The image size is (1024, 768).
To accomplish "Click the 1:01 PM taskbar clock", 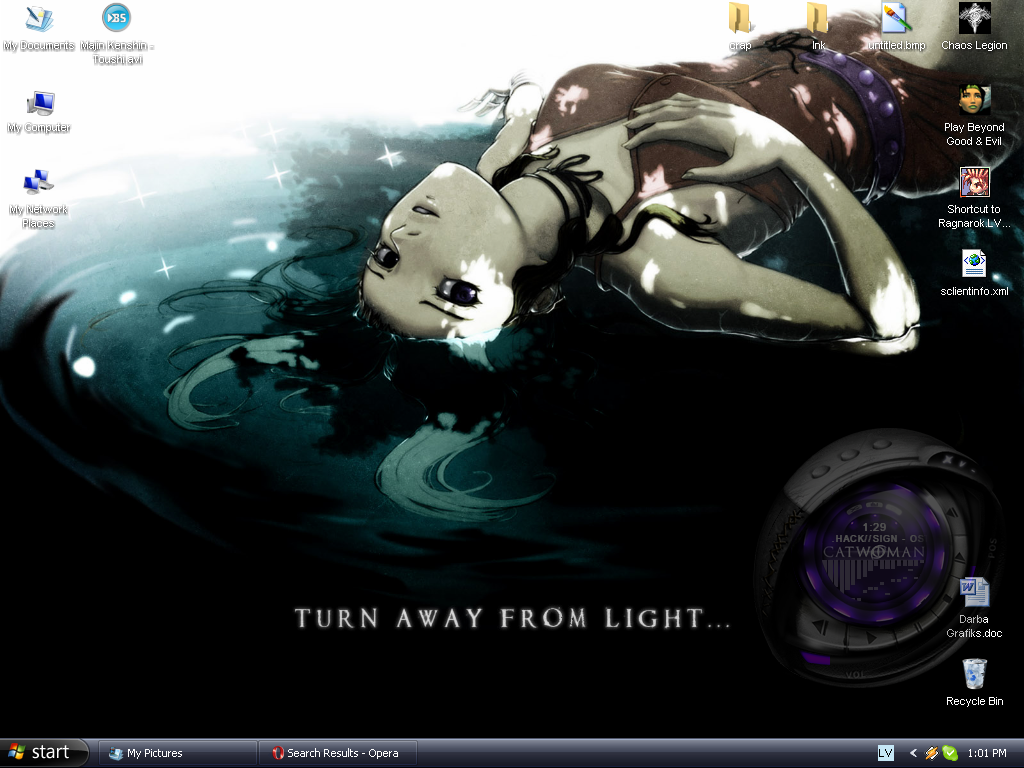I will [987, 753].
